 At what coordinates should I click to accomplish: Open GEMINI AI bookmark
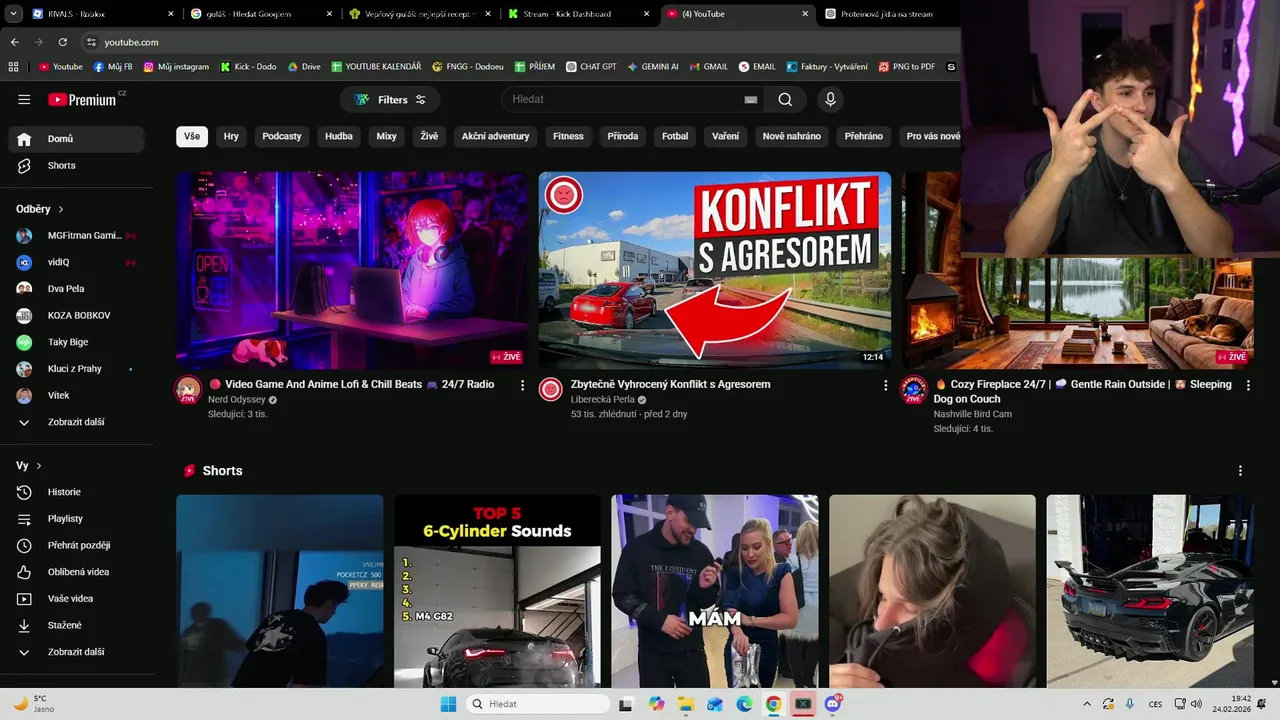coord(653,67)
